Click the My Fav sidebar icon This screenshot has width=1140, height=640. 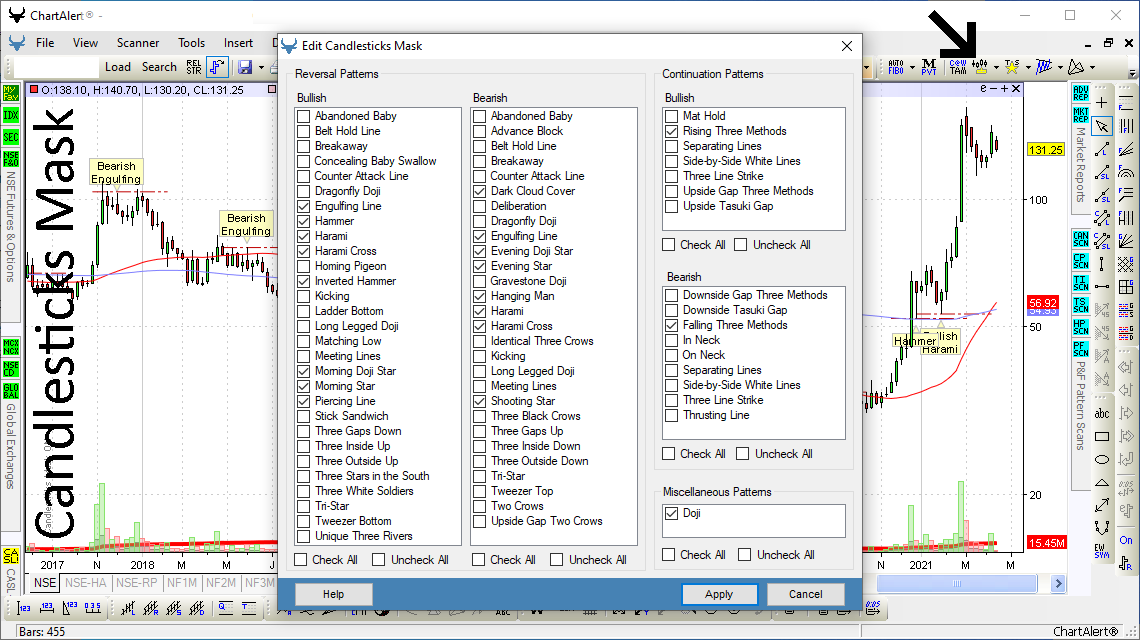click(11, 93)
